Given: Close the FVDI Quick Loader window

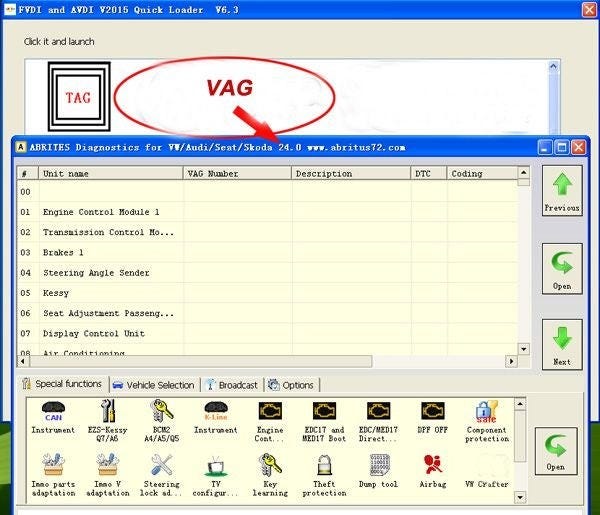Looking at the screenshot, I should coord(589,10).
